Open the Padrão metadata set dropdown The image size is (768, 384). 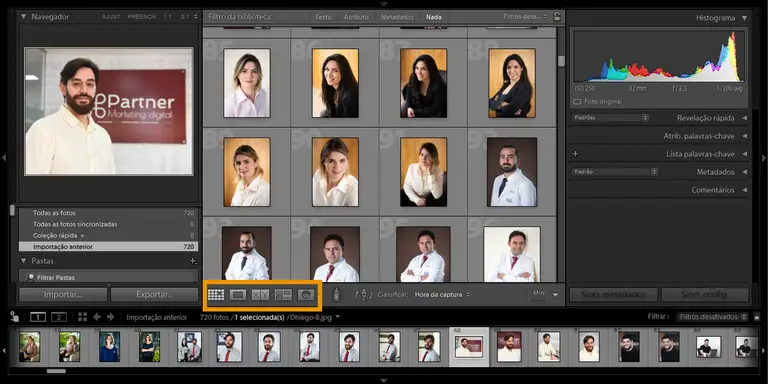pos(614,172)
